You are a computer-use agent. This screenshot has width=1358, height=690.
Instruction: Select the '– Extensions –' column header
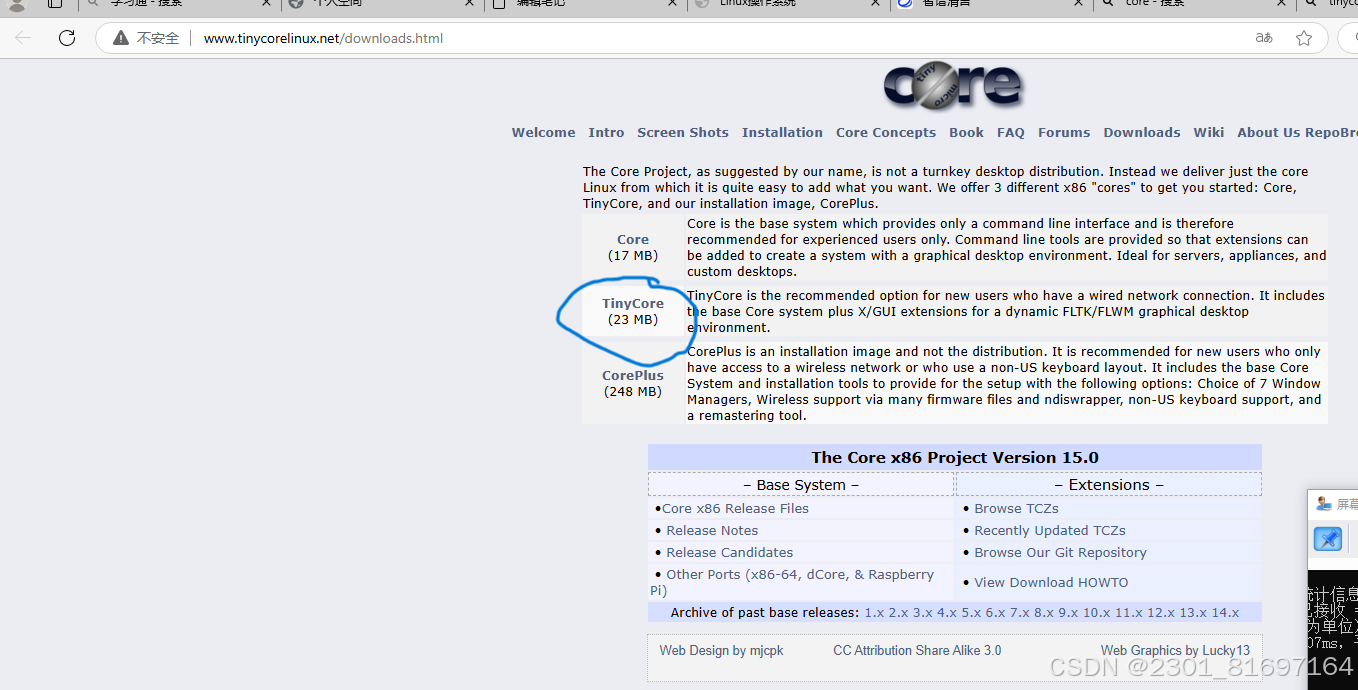coord(1109,484)
